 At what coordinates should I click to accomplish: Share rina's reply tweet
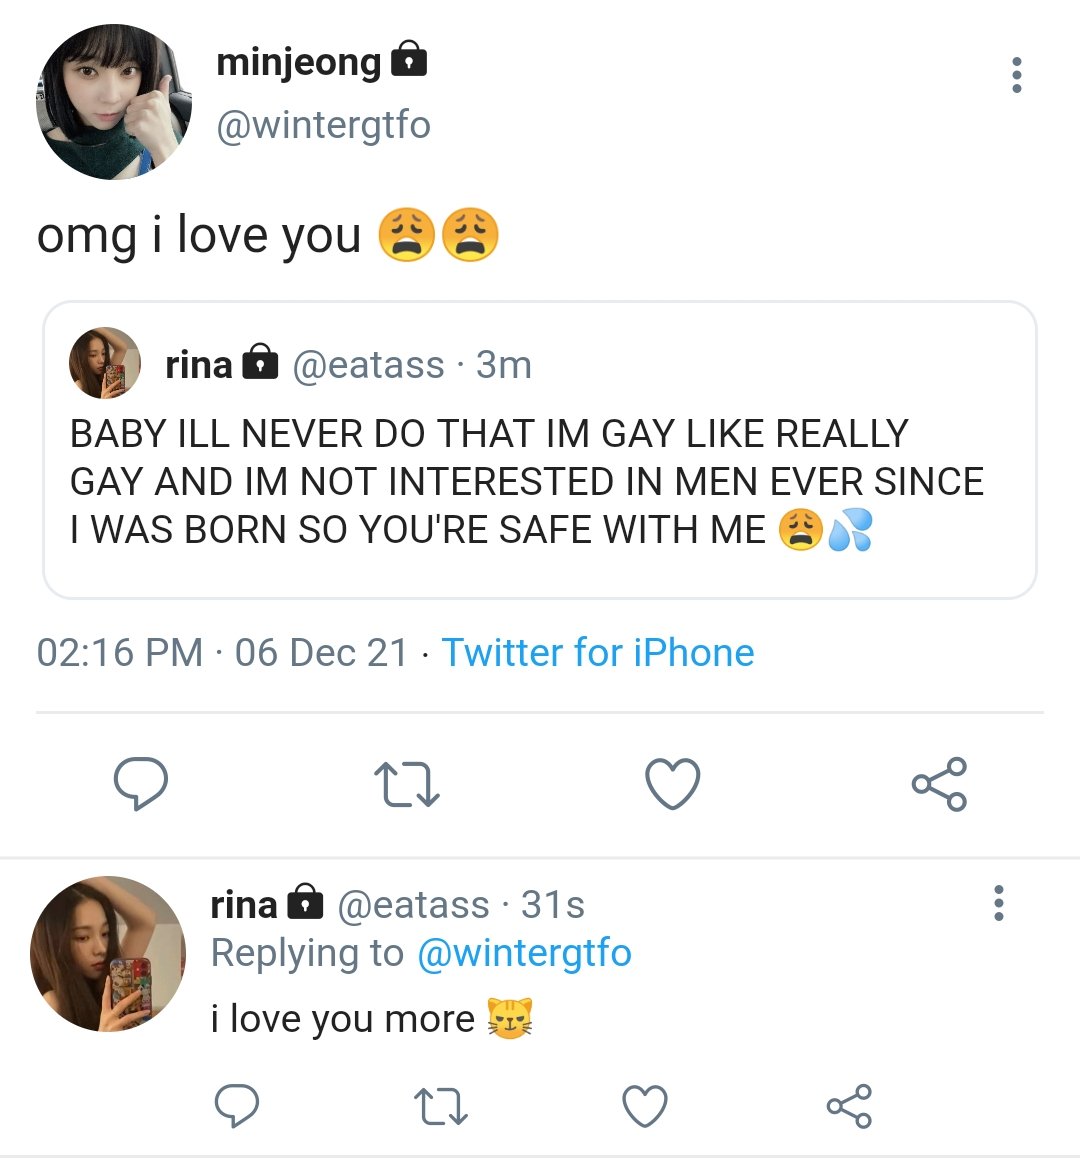click(849, 1106)
